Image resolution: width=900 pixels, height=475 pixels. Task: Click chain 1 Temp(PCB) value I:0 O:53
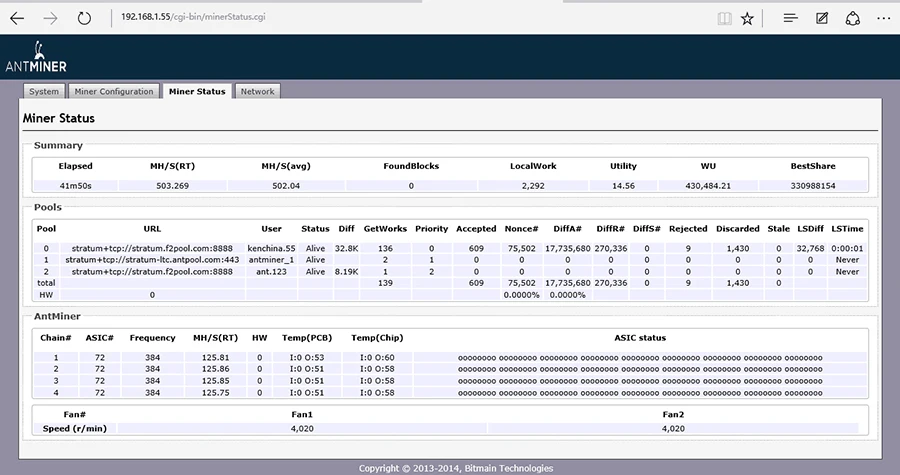[307, 357]
